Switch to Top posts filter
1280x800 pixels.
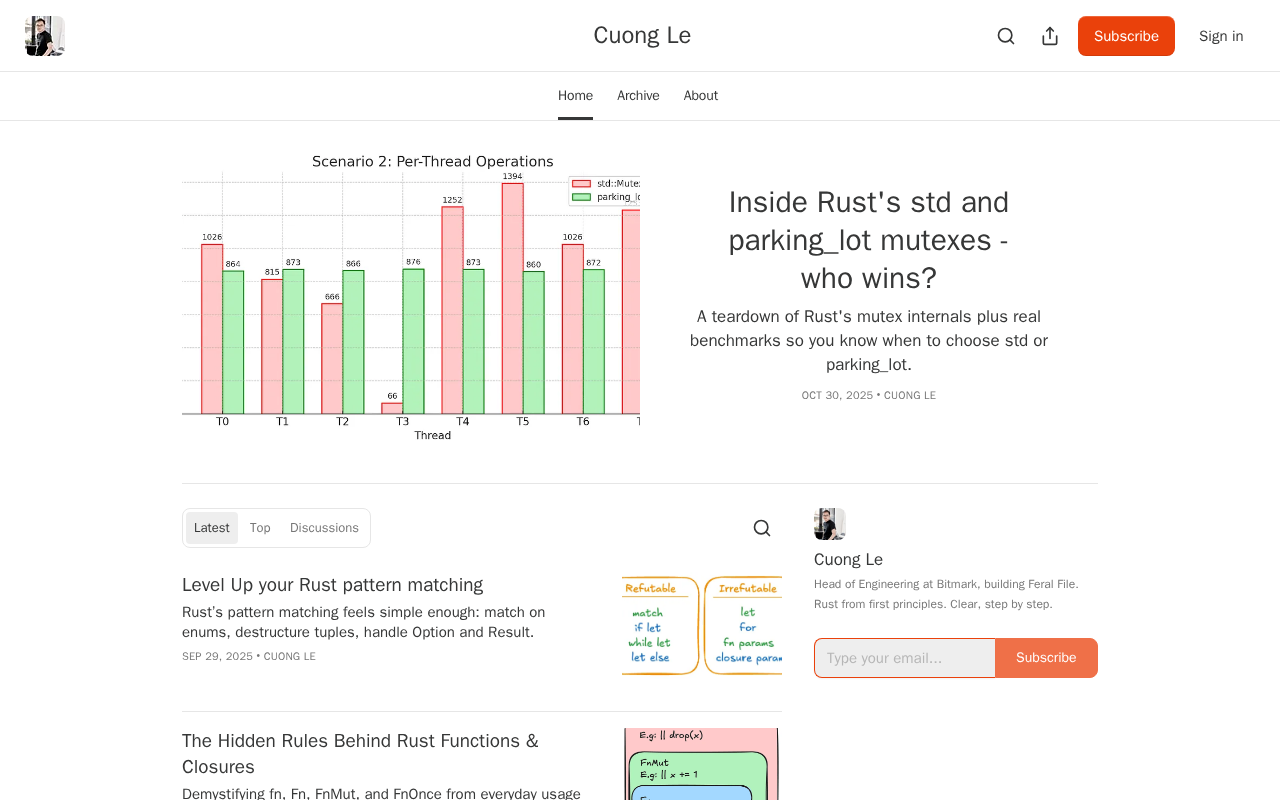(260, 528)
